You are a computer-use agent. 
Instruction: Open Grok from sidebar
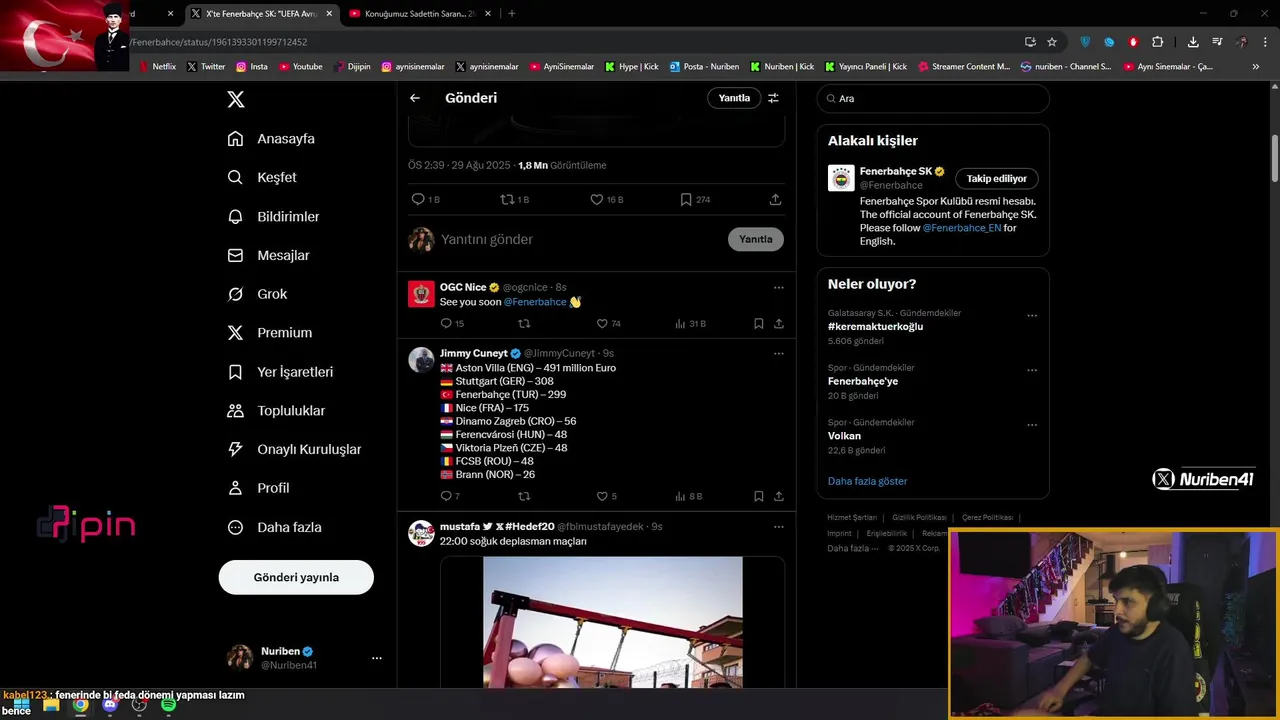coord(257,294)
